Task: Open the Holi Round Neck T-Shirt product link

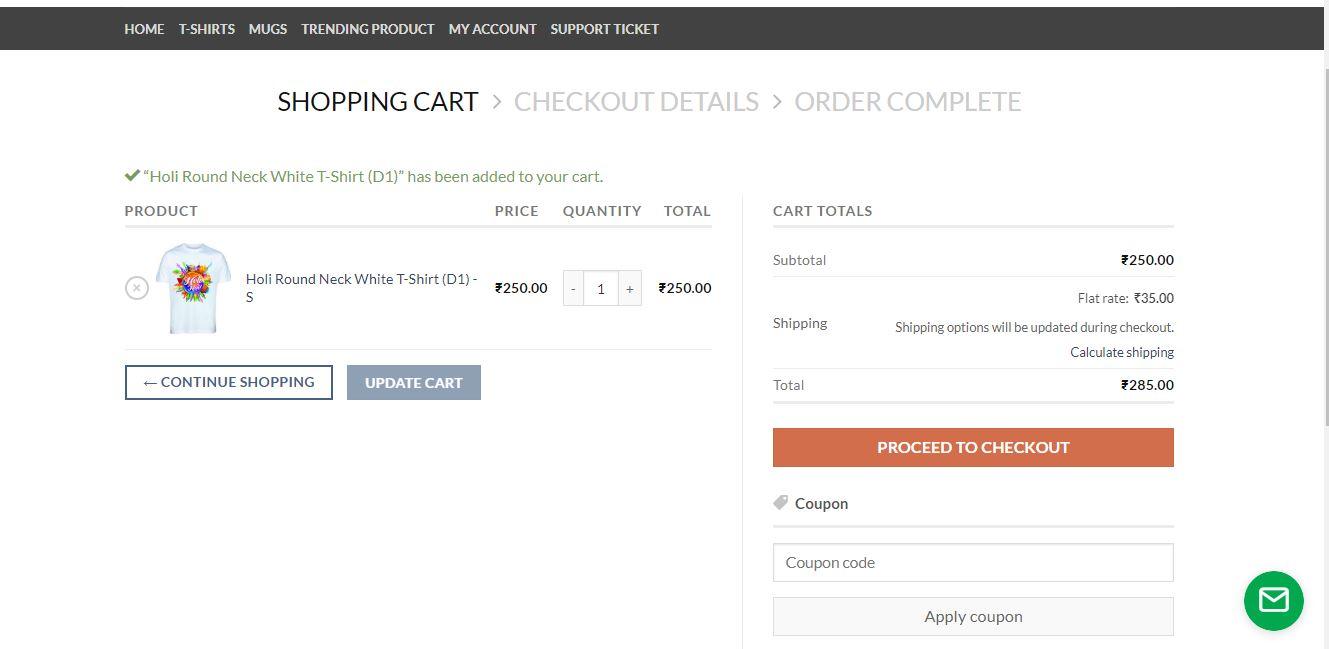Action: click(360, 279)
